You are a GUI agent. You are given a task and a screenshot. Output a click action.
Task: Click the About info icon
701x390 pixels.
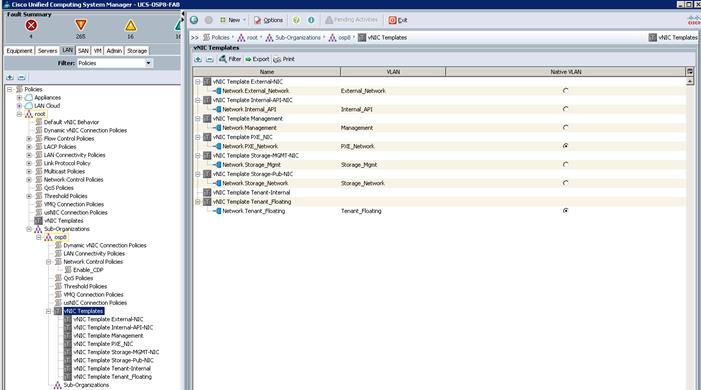click(x=311, y=20)
